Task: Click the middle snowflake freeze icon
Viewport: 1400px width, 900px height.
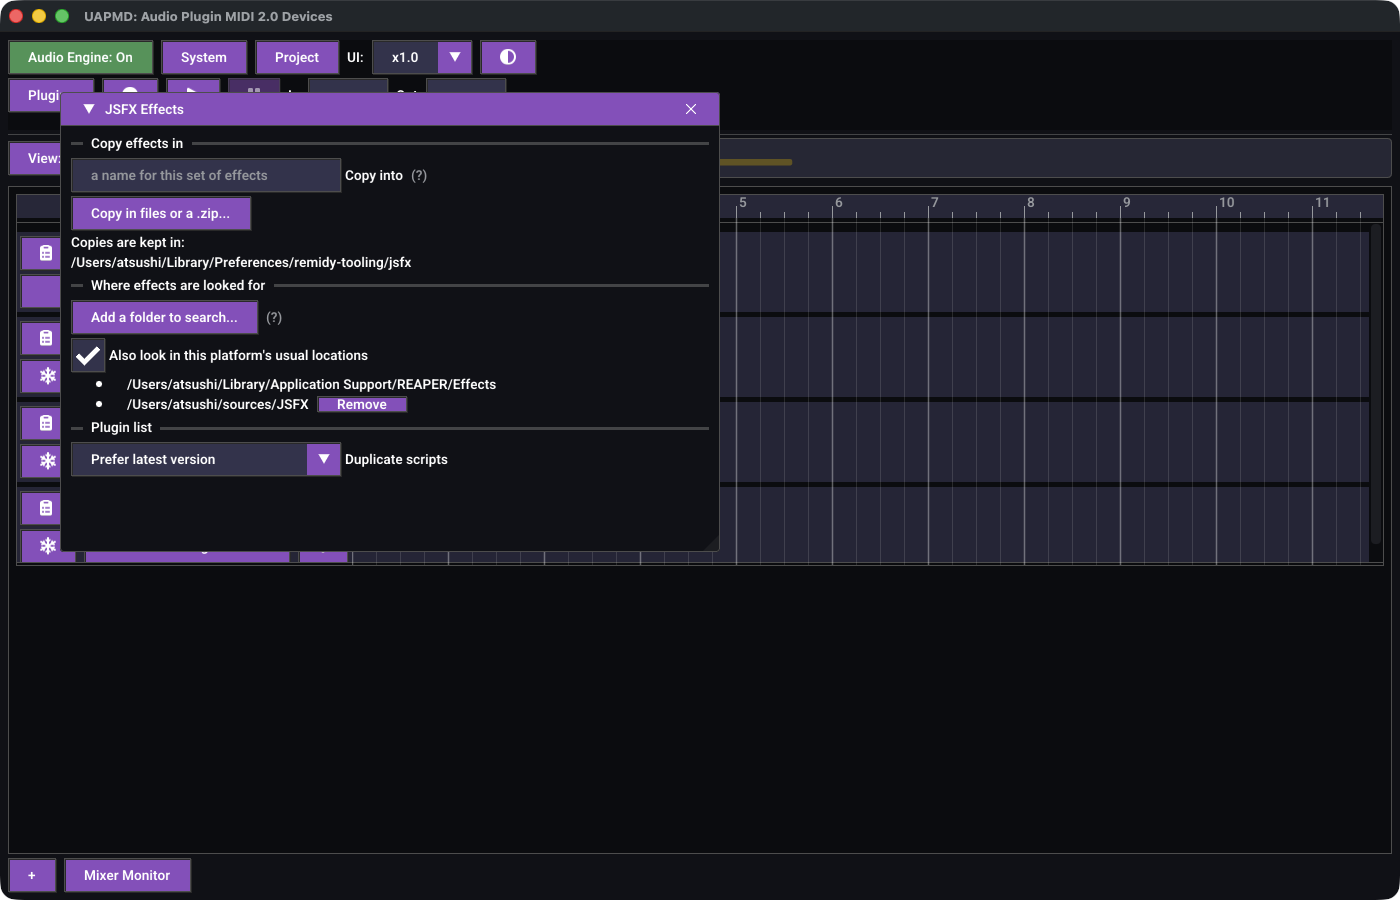Action: [47, 461]
